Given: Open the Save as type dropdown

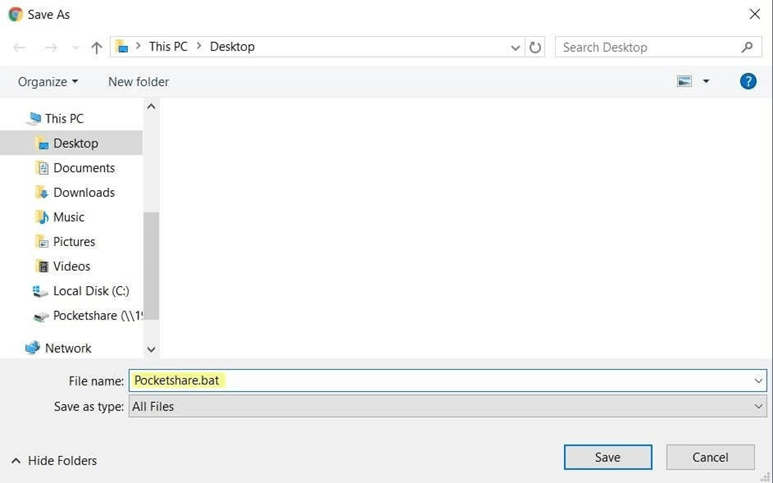Looking at the screenshot, I should [758, 407].
